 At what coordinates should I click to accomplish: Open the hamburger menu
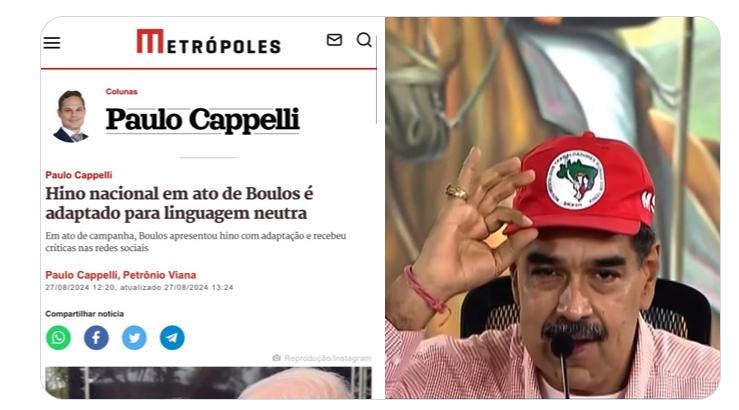point(52,43)
